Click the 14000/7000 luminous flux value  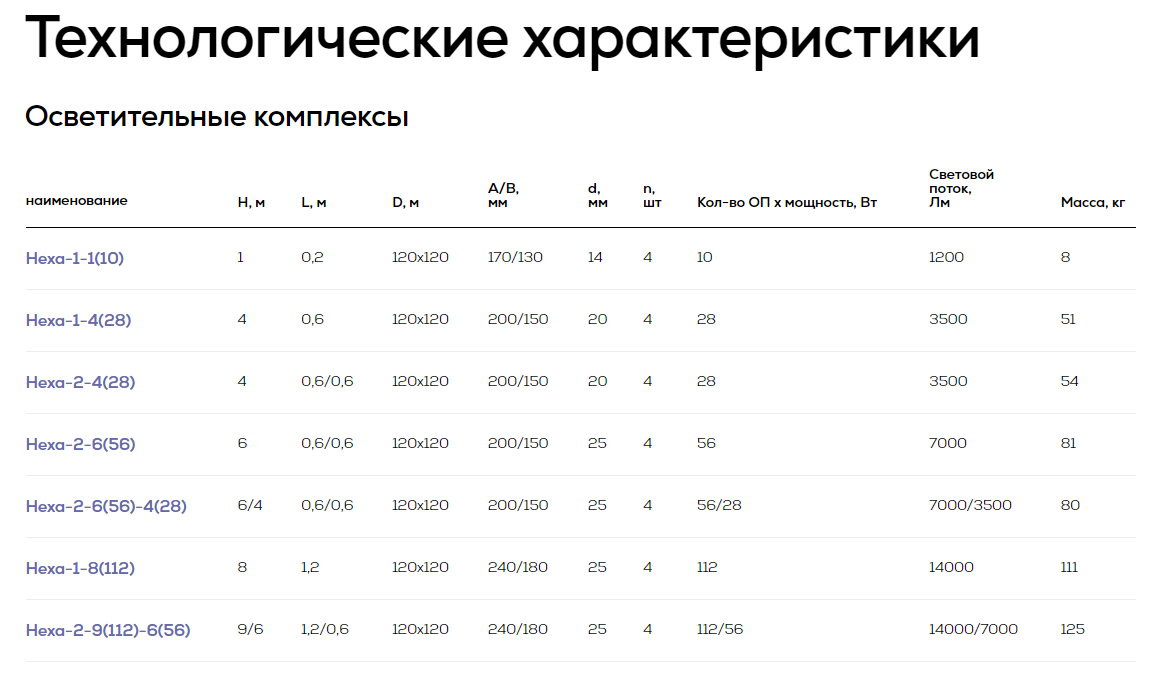pos(973,628)
